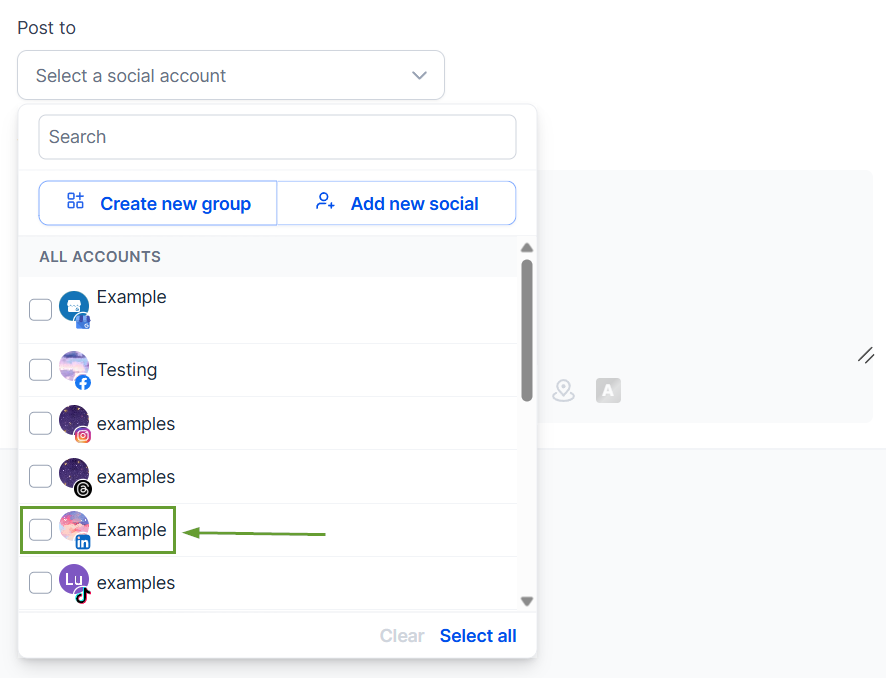Check the Testing Facebook account checkbox

tap(41, 370)
